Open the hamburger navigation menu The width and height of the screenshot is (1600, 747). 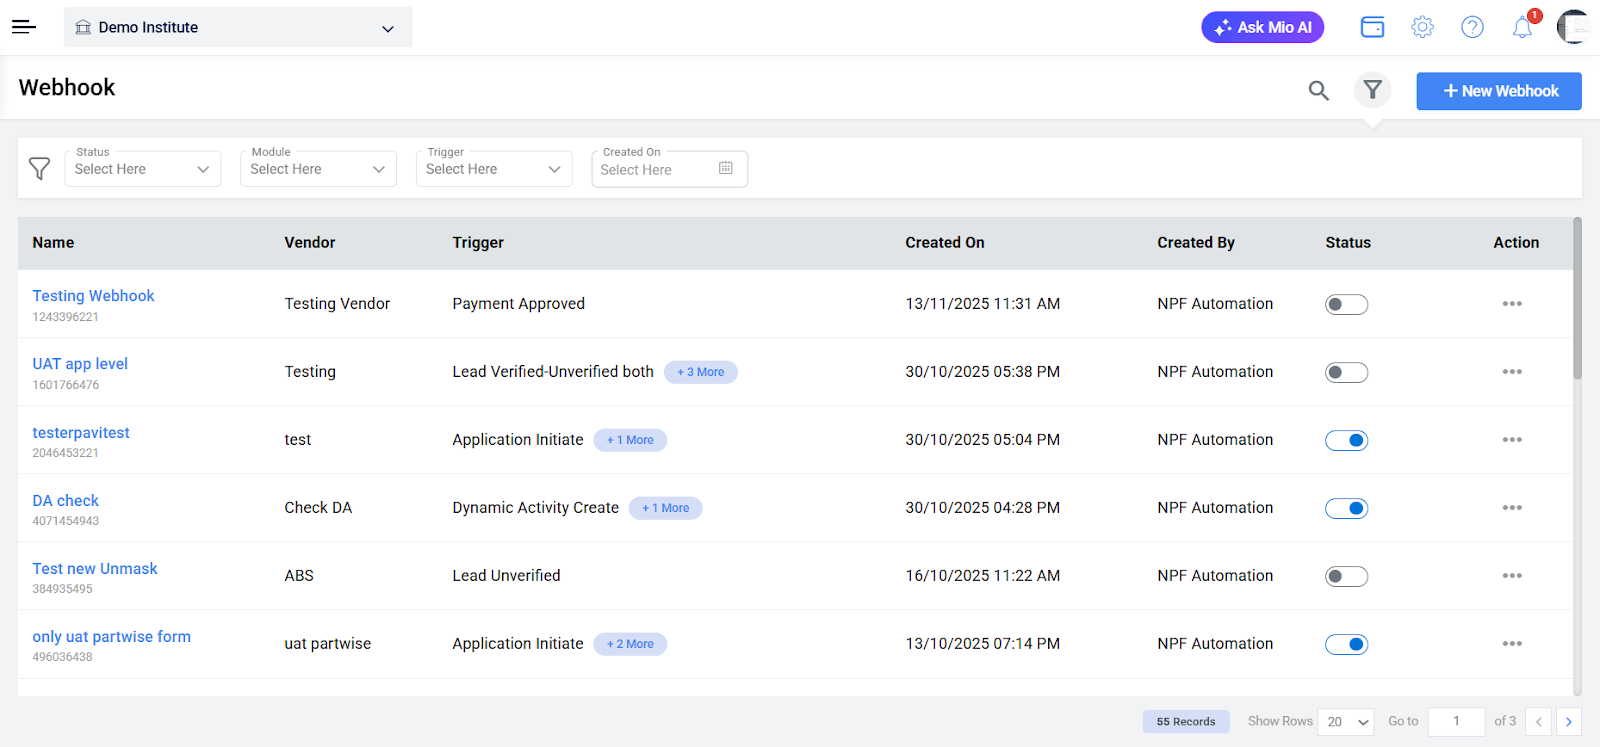(x=24, y=27)
